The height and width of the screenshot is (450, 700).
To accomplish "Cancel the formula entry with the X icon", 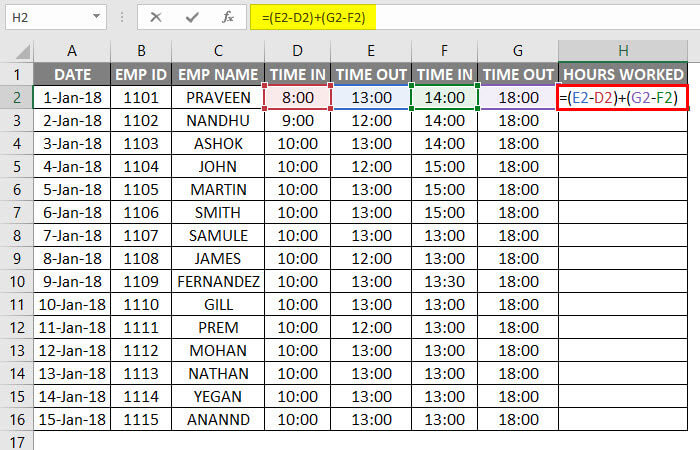I will point(156,17).
